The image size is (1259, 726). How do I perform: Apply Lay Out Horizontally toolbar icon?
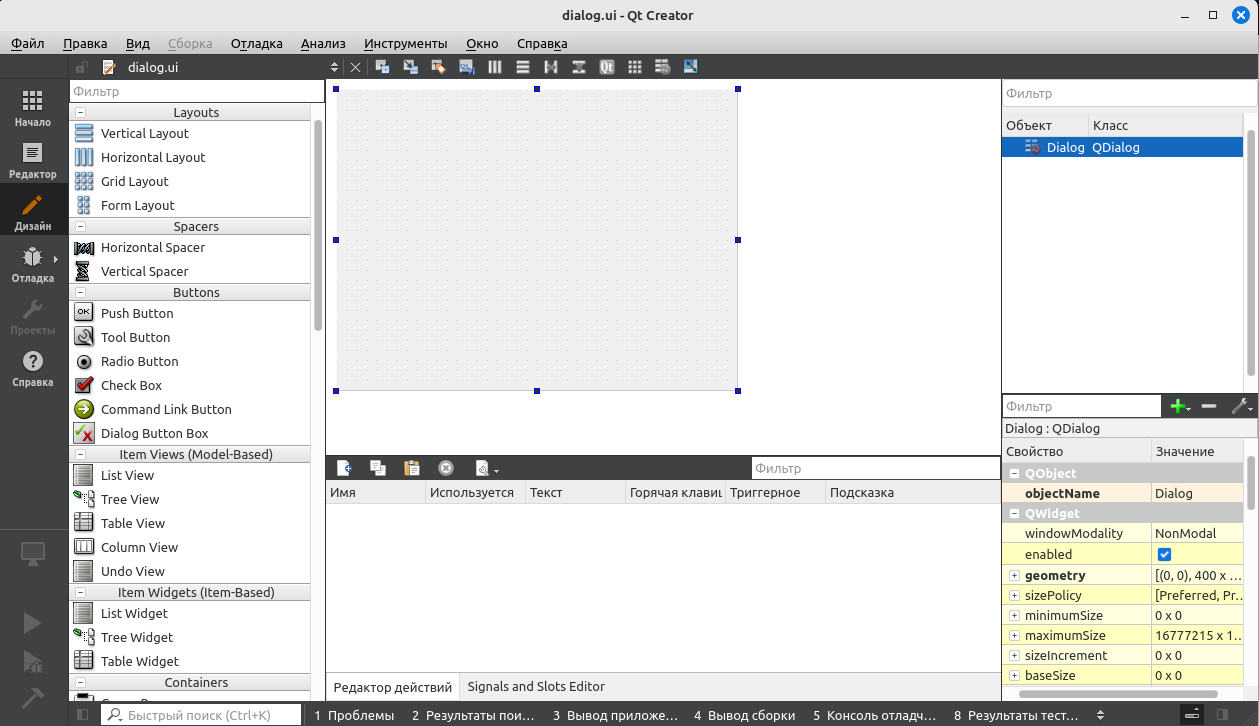coord(494,67)
